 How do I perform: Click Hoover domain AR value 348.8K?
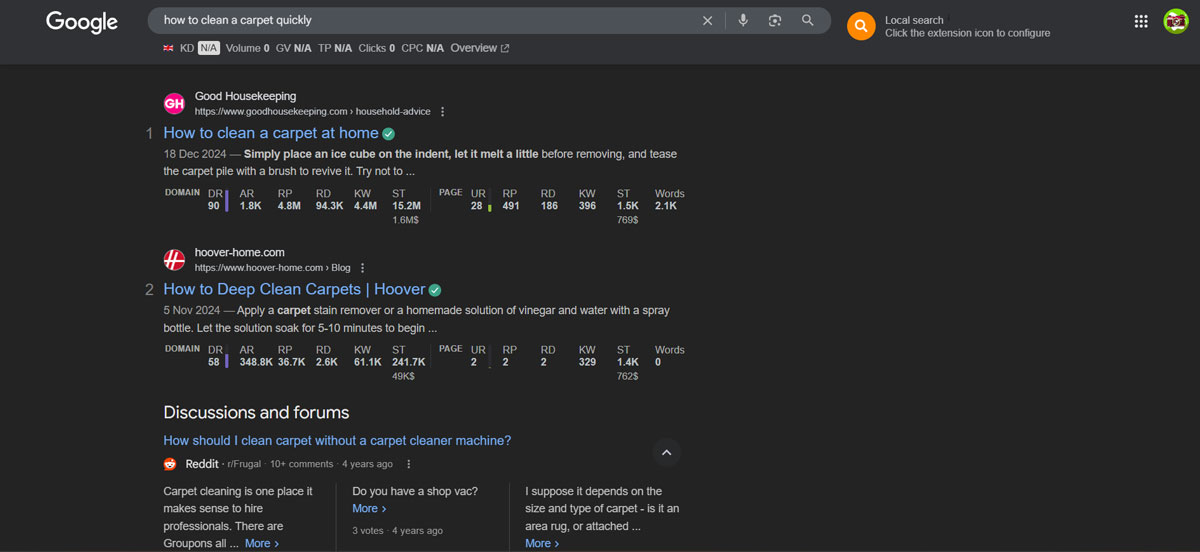[256, 362]
